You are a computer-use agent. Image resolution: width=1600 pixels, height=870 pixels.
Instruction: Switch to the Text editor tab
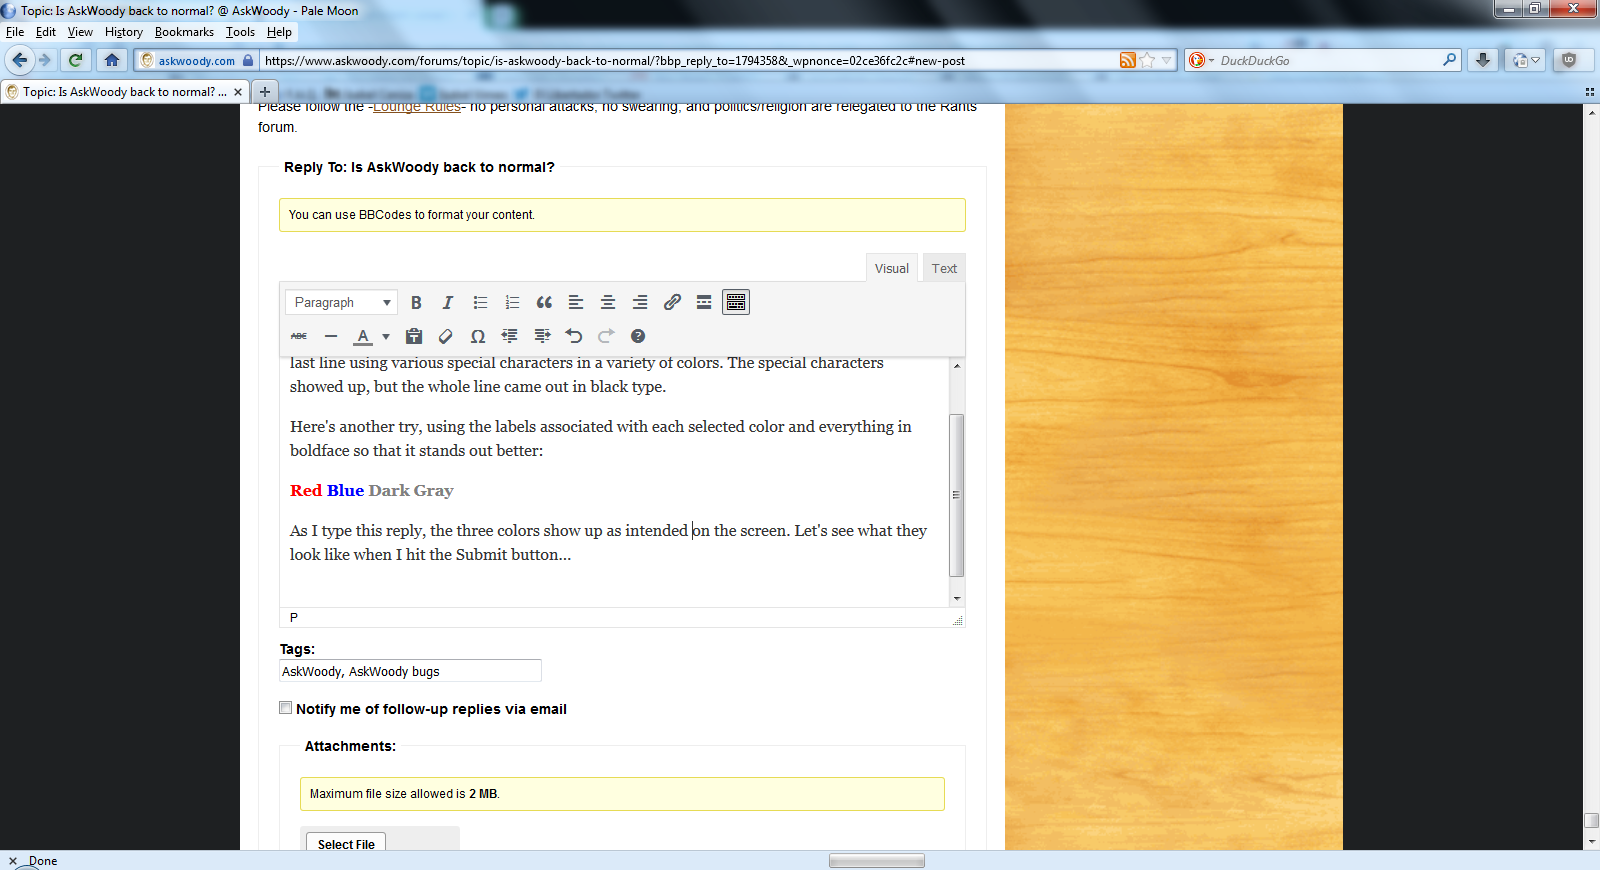(944, 269)
